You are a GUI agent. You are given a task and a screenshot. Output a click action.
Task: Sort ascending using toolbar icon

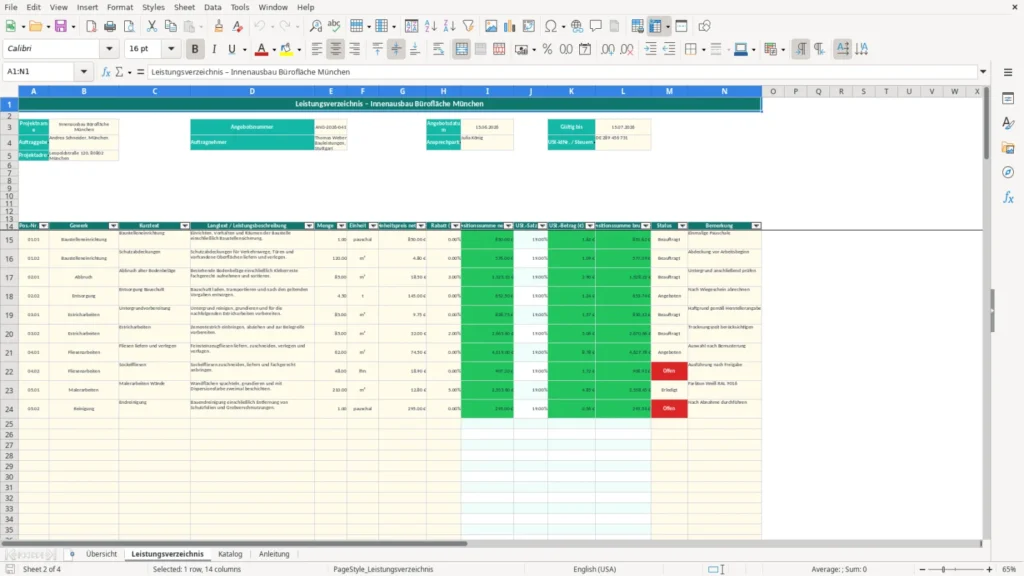click(430, 26)
